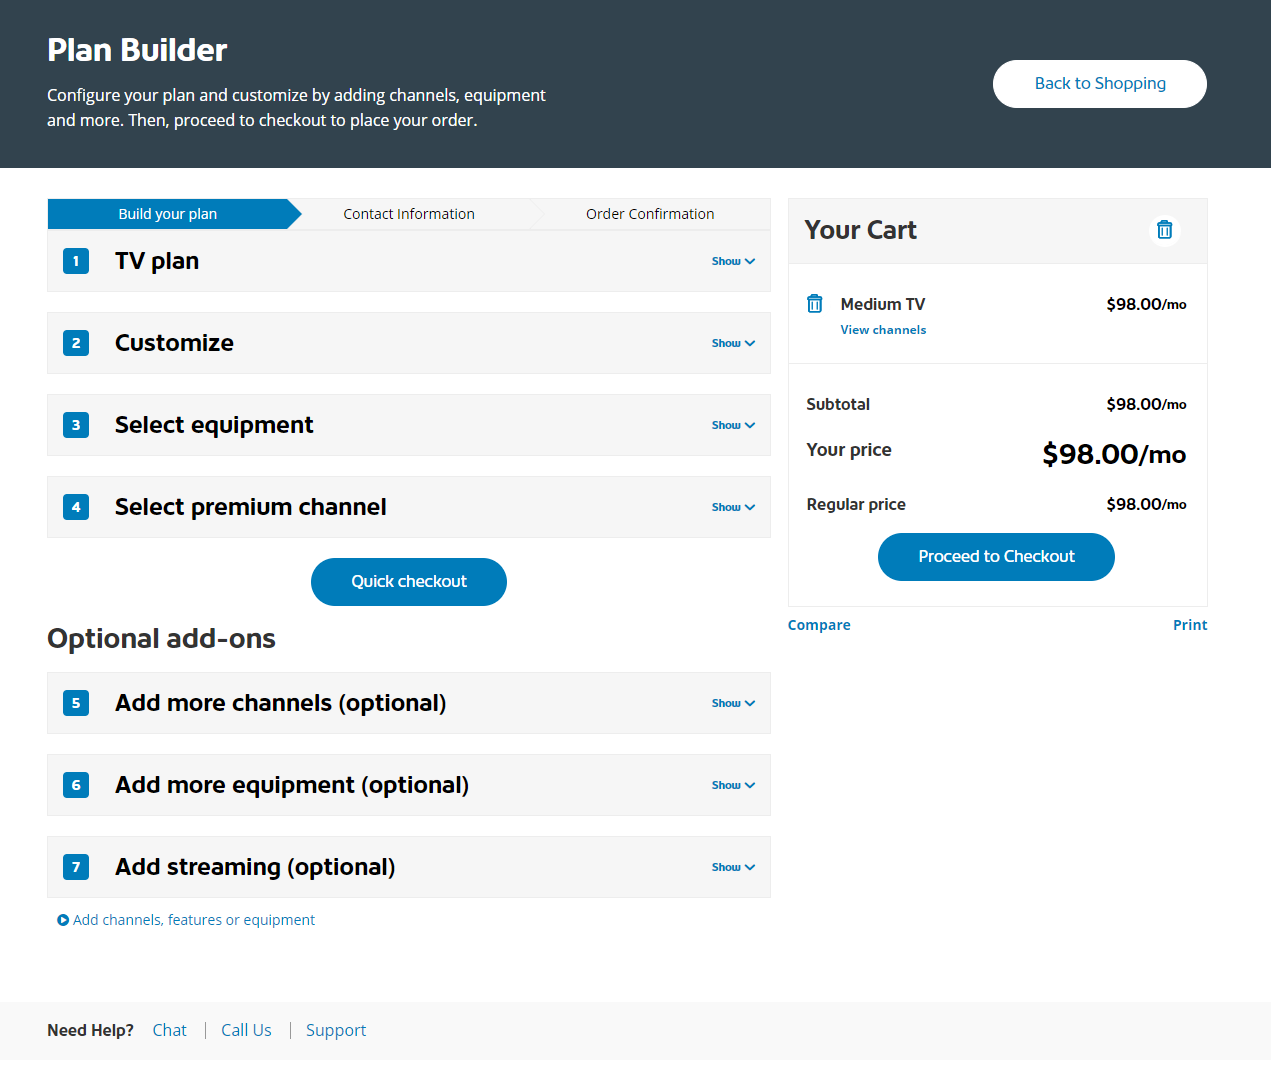This screenshot has width=1271, height=1075.
Task: Click the step 1 number badge
Action: (x=76, y=261)
